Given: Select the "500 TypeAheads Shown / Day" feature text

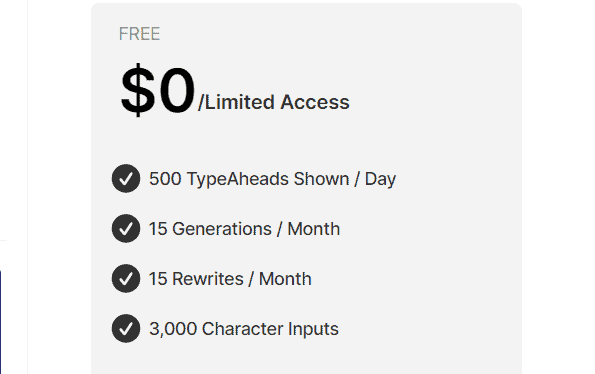Looking at the screenshot, I should click(272, 179).
